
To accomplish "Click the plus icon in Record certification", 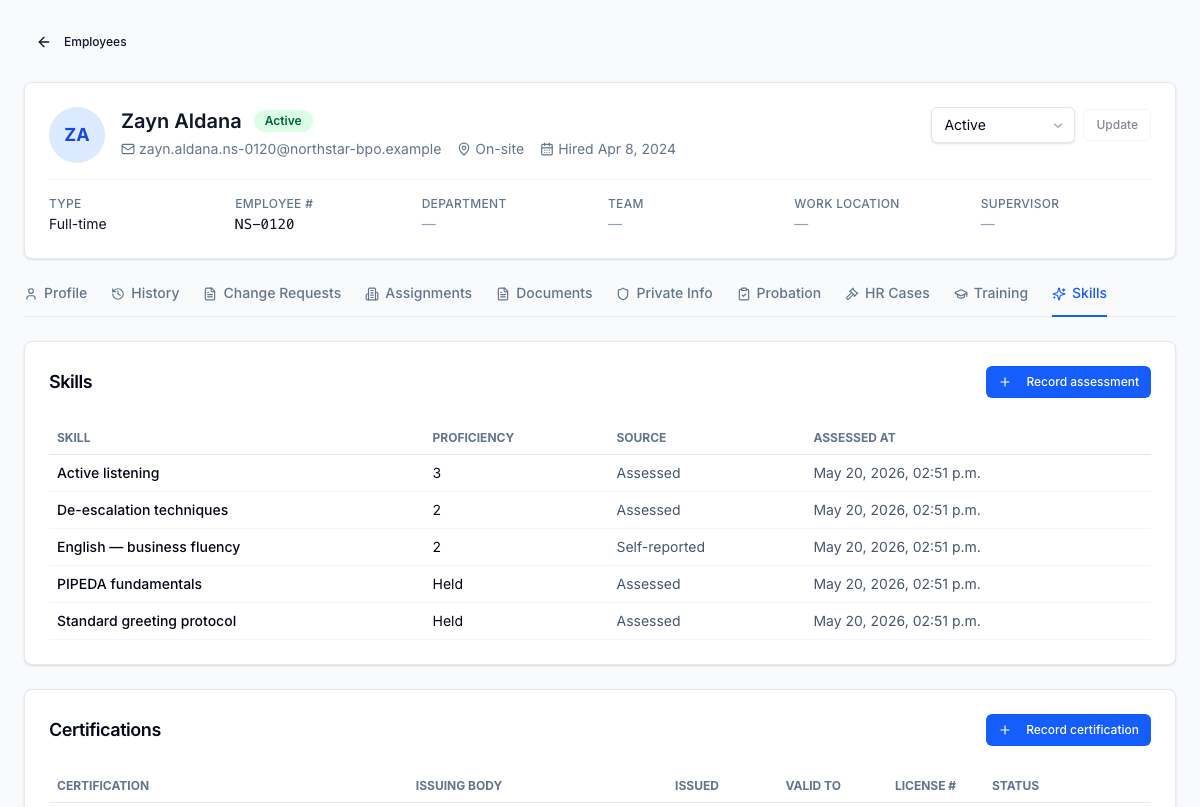I will click(x=1005, y=730).
